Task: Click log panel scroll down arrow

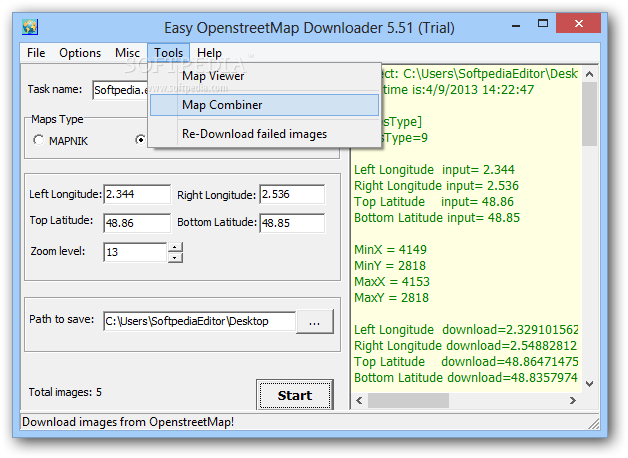Action: (x=589, y=384)
